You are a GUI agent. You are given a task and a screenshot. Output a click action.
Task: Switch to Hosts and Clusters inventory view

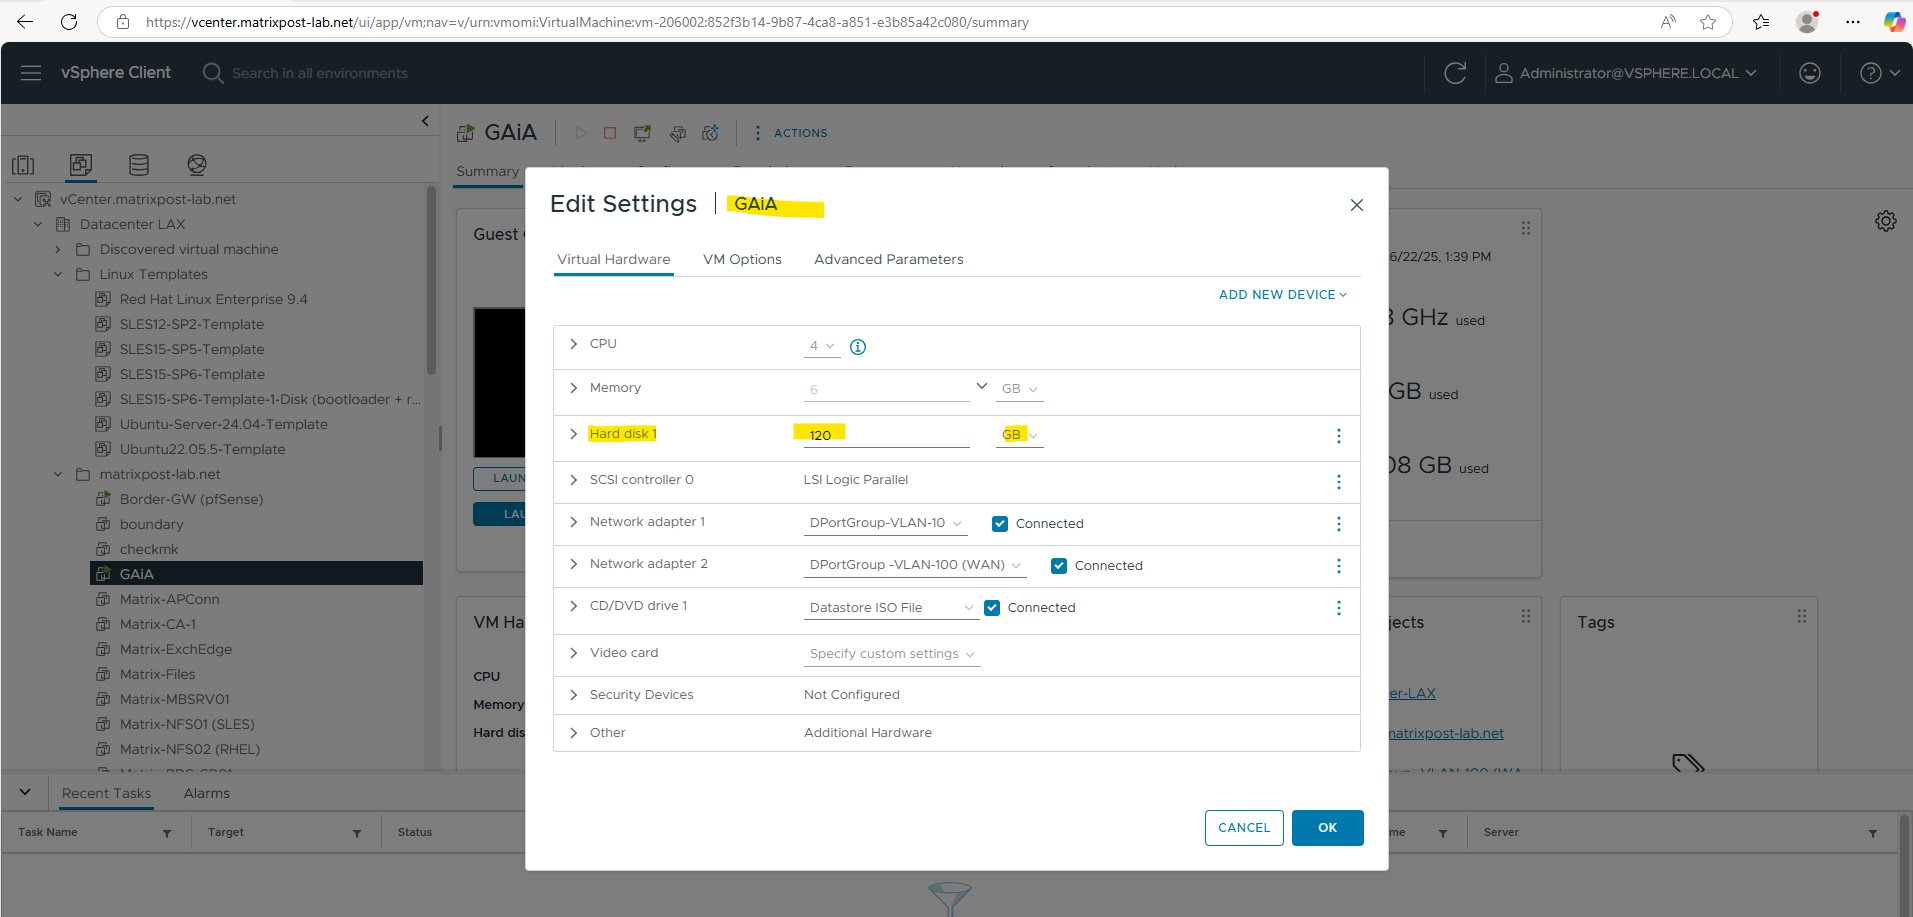[x=23, y=165]
